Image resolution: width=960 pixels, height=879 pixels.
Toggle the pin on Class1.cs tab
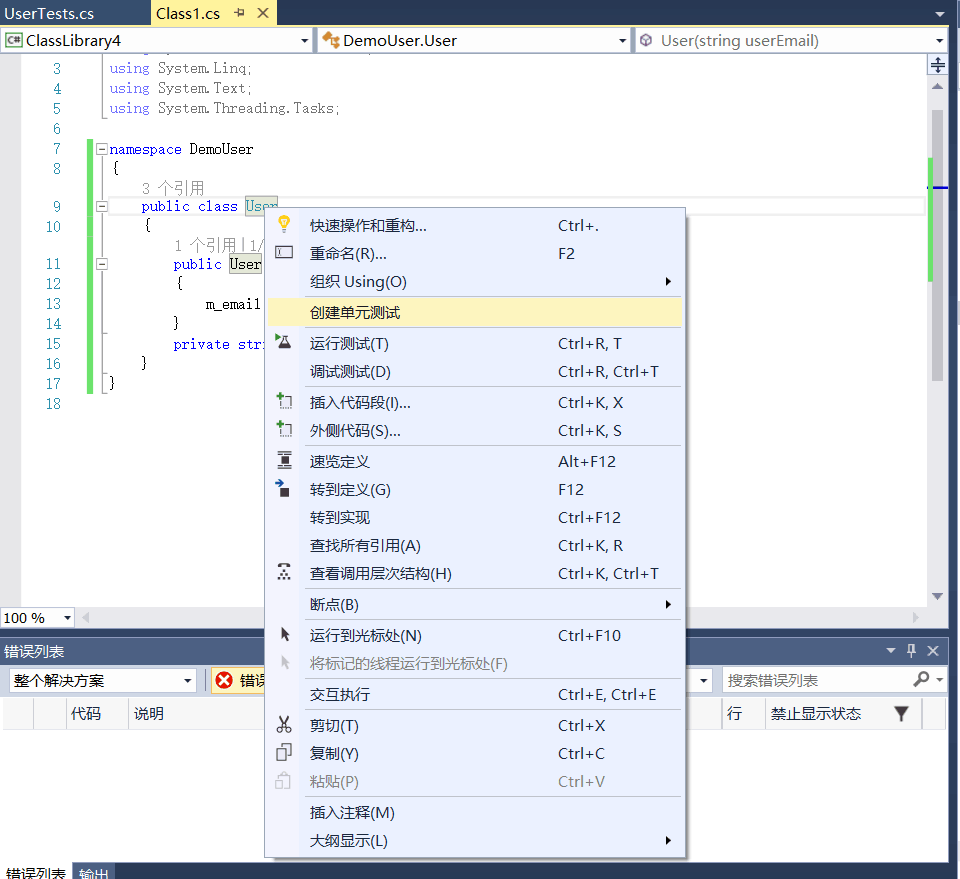[x=239, y=13]
